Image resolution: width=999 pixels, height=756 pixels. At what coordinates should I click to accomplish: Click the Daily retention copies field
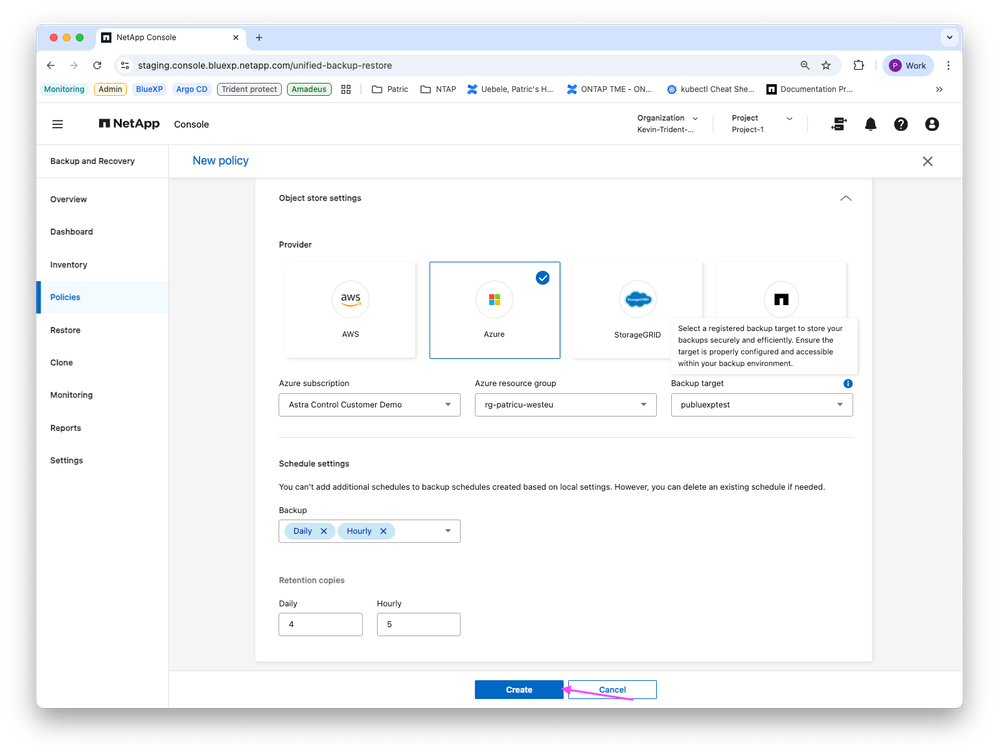(x=320, y=625)
